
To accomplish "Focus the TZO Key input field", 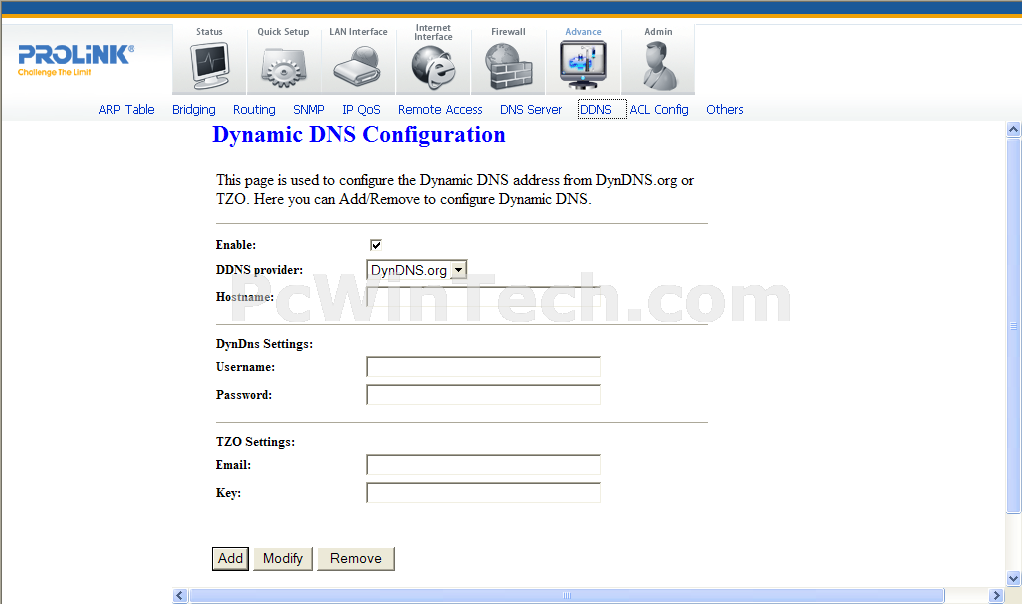I will 484,493.
